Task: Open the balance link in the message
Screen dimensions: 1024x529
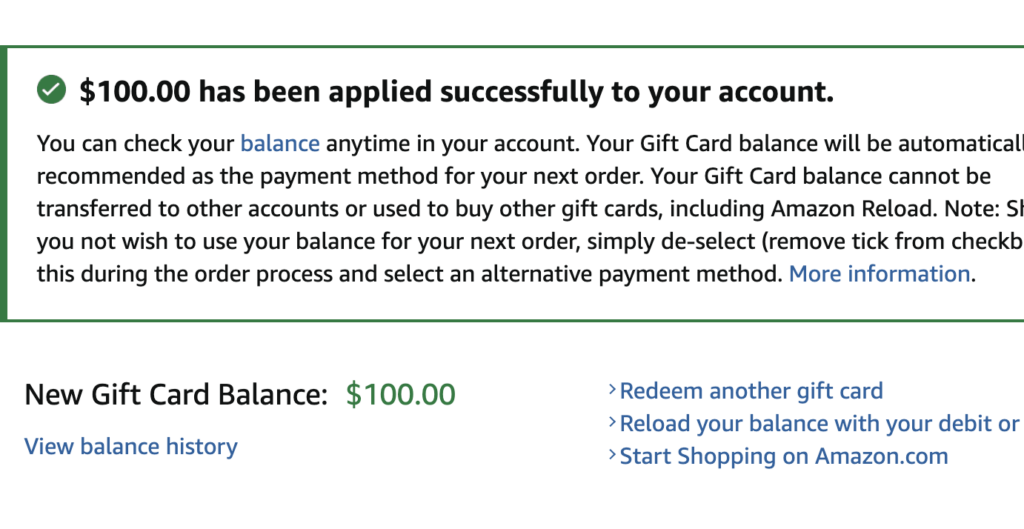Action: [280, 143]
